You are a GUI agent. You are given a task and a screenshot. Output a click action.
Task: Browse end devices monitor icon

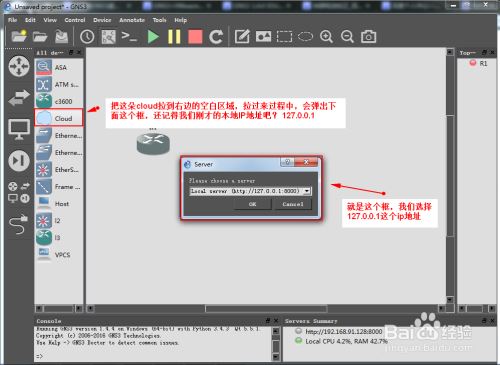click(x=19, y=129)
